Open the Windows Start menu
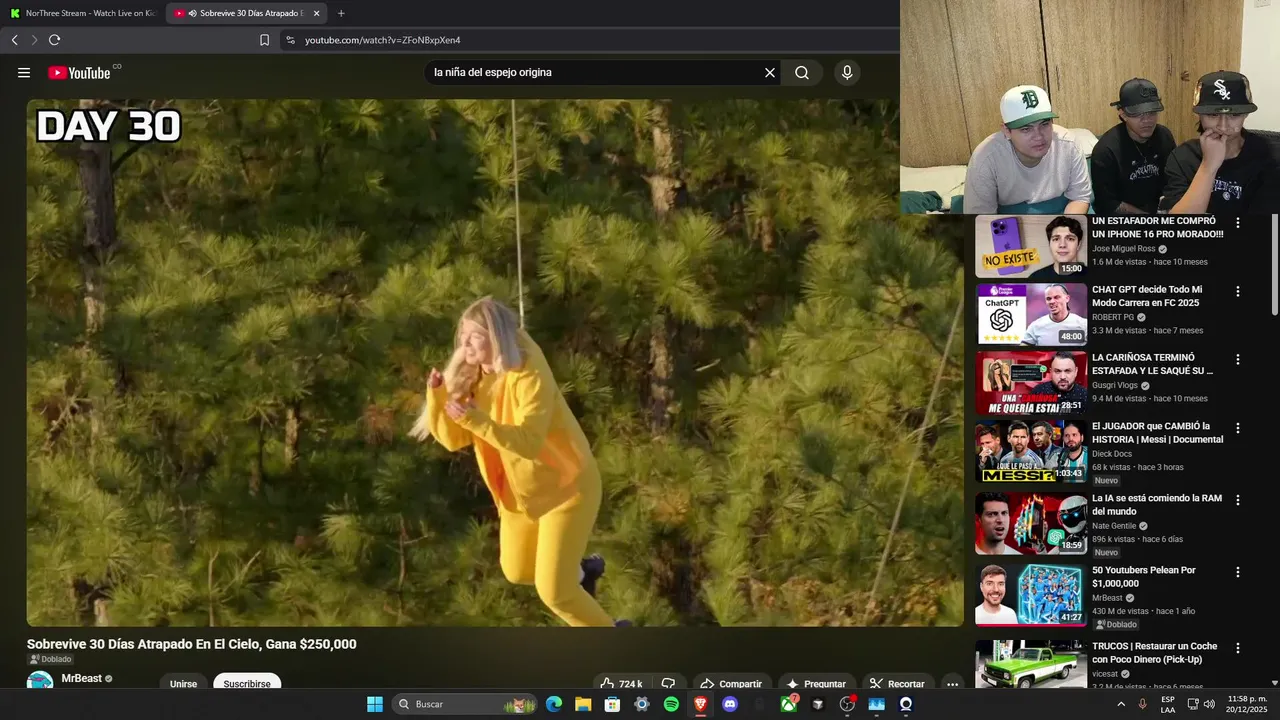 (x=375, y=704)
